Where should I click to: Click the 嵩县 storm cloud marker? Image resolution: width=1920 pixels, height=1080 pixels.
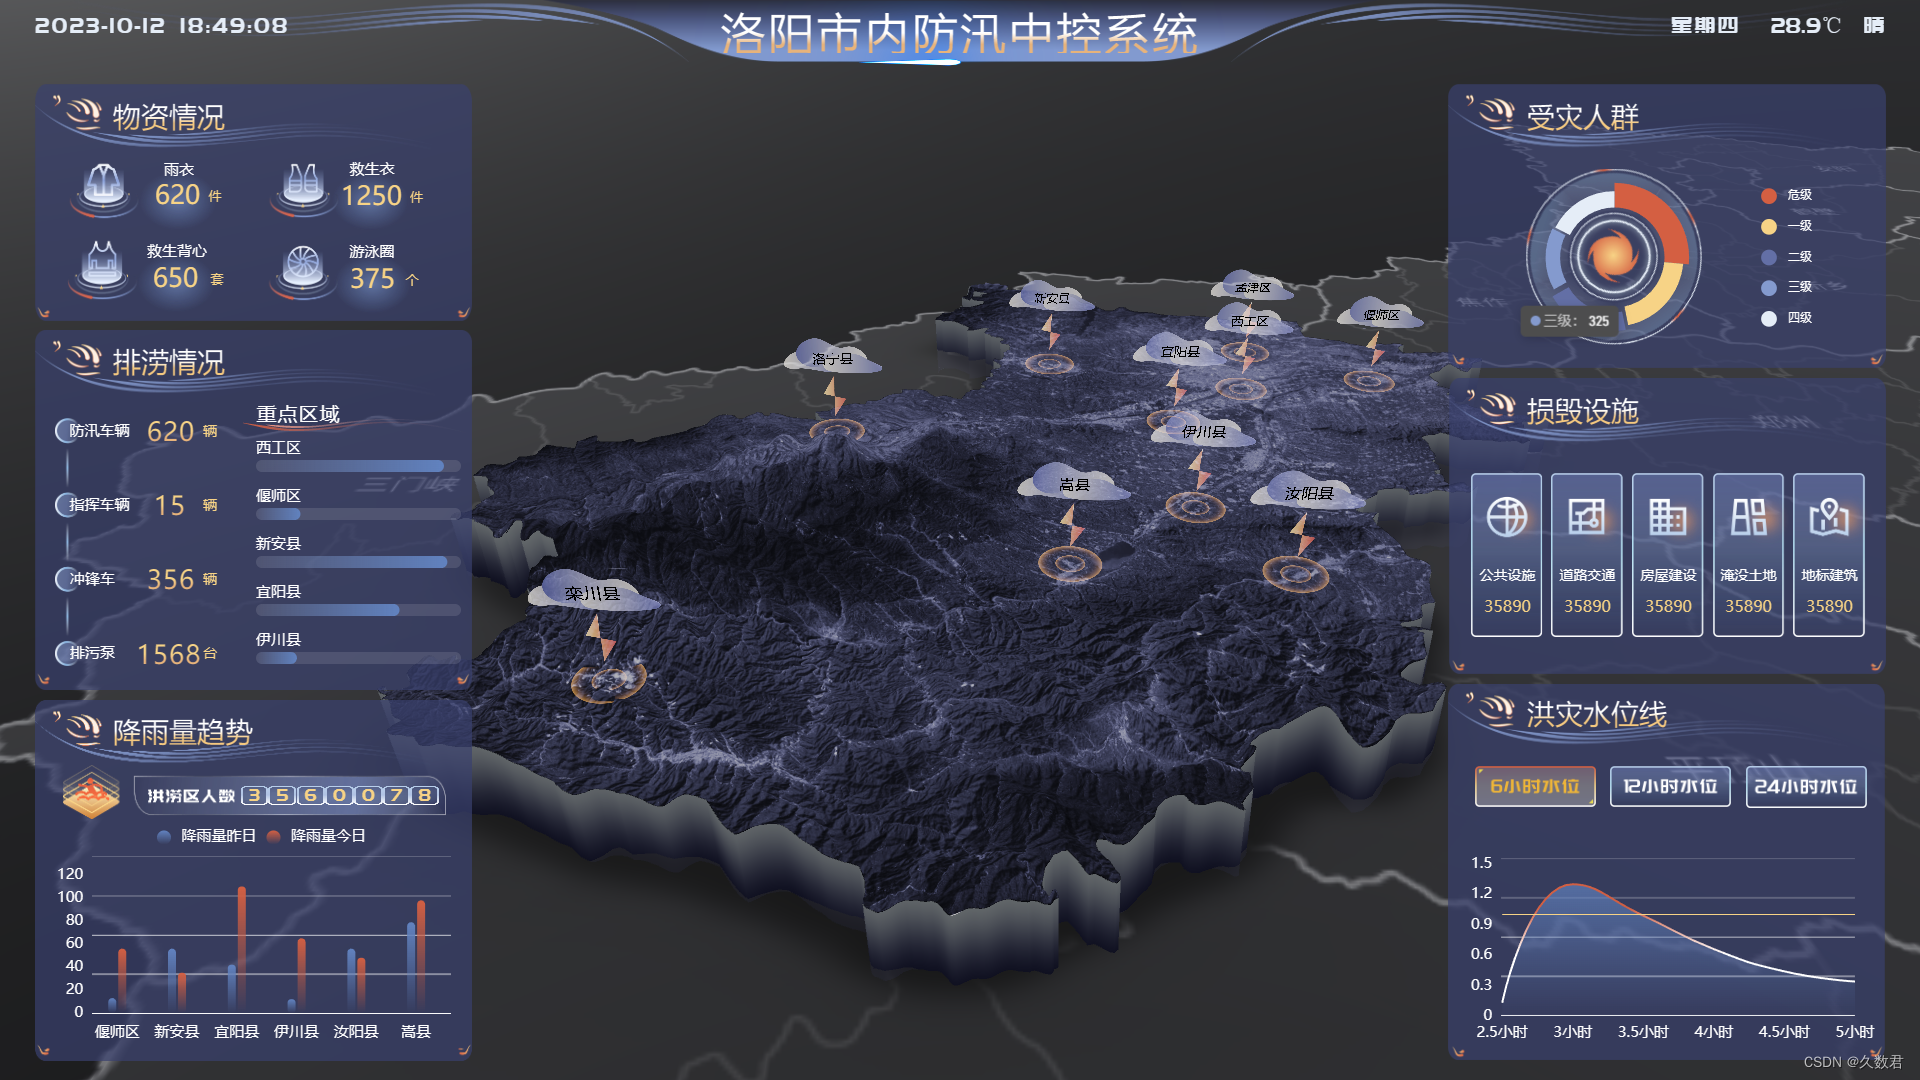[x=1074, y=483]
